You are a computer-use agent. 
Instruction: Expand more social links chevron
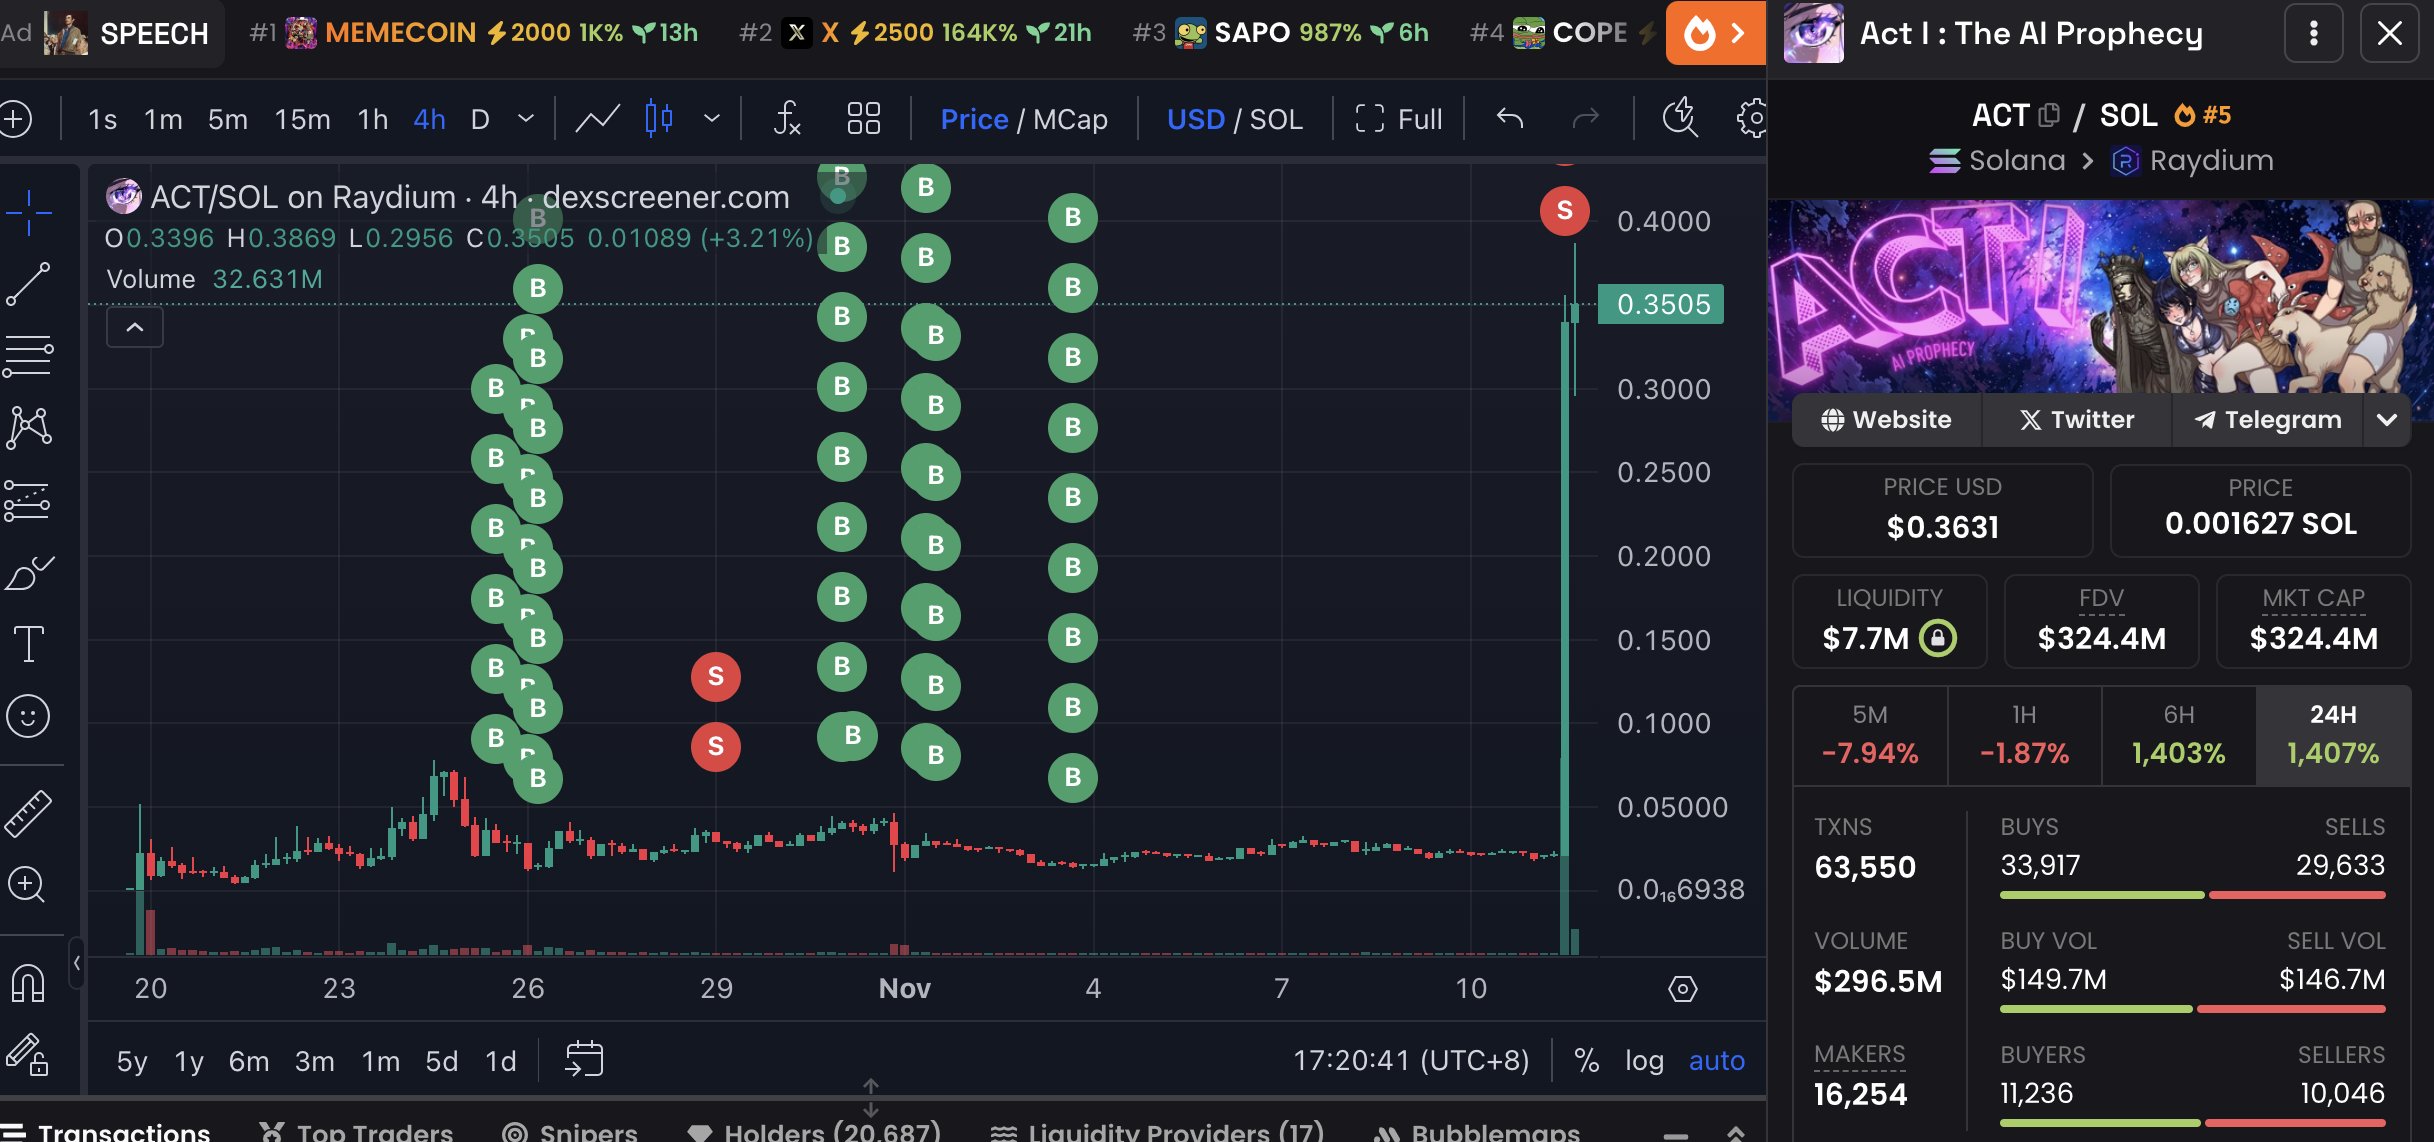[x=2387, y=420]
